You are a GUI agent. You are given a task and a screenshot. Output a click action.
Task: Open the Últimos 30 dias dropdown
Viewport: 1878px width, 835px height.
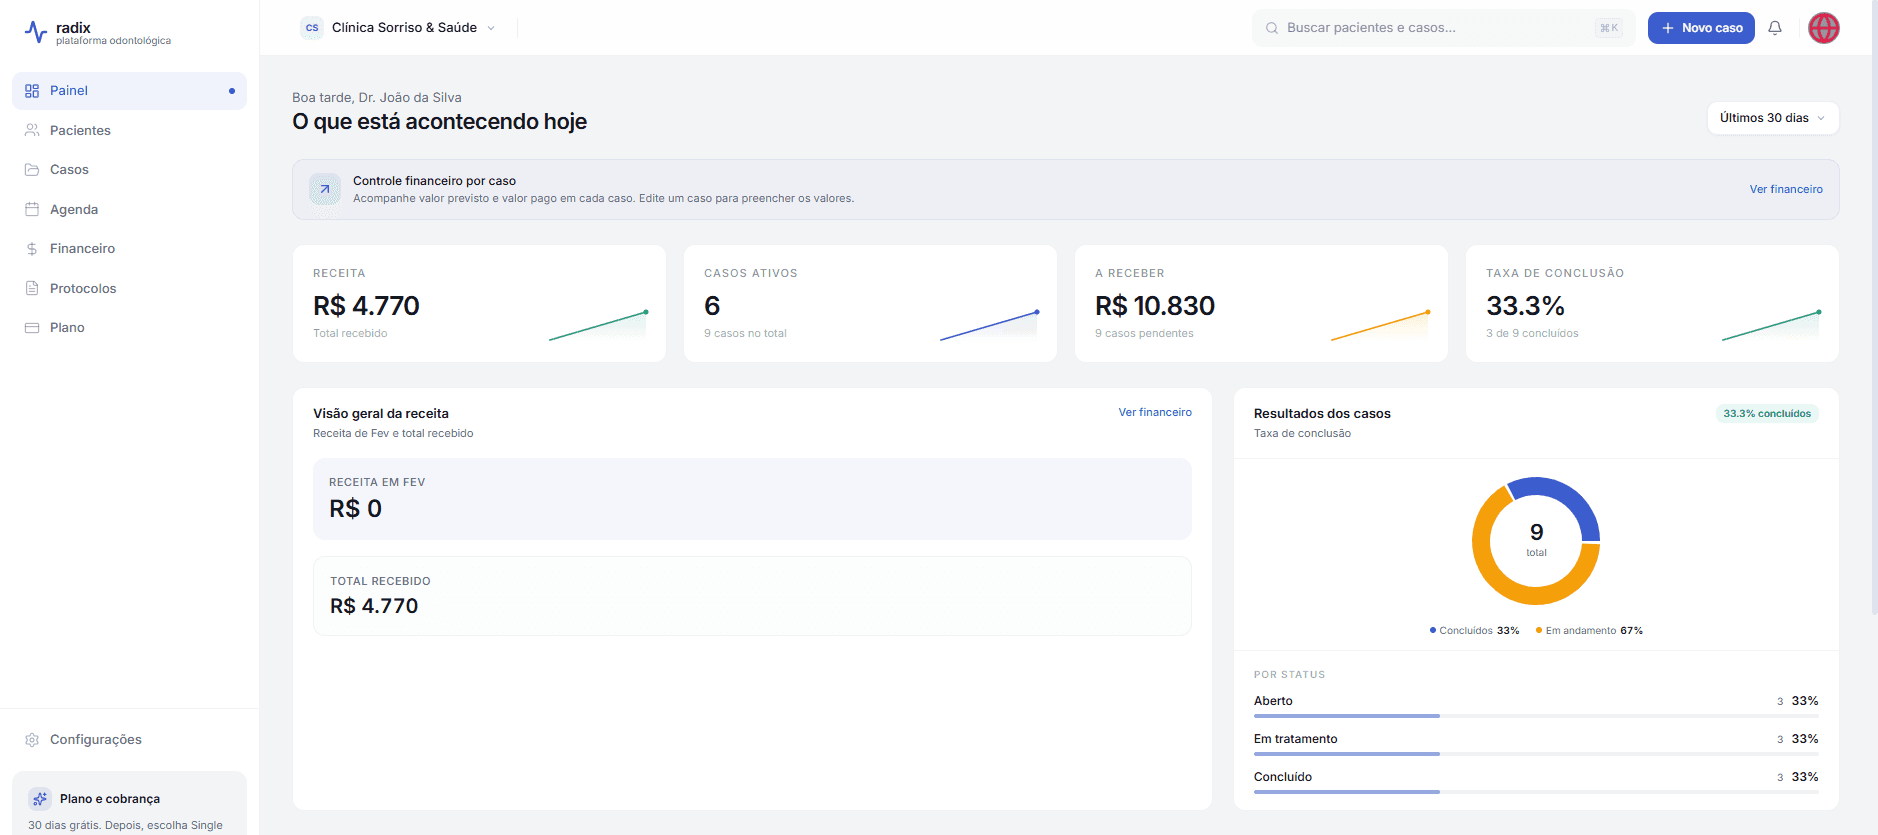(x=1772, y=118)
